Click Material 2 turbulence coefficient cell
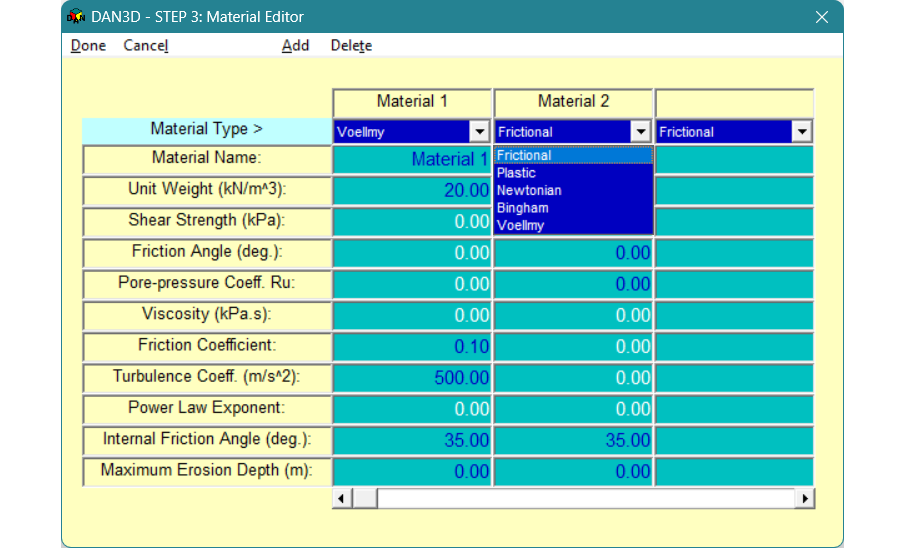The height and width of the screenshot is (548, 905). click(573, 378)
